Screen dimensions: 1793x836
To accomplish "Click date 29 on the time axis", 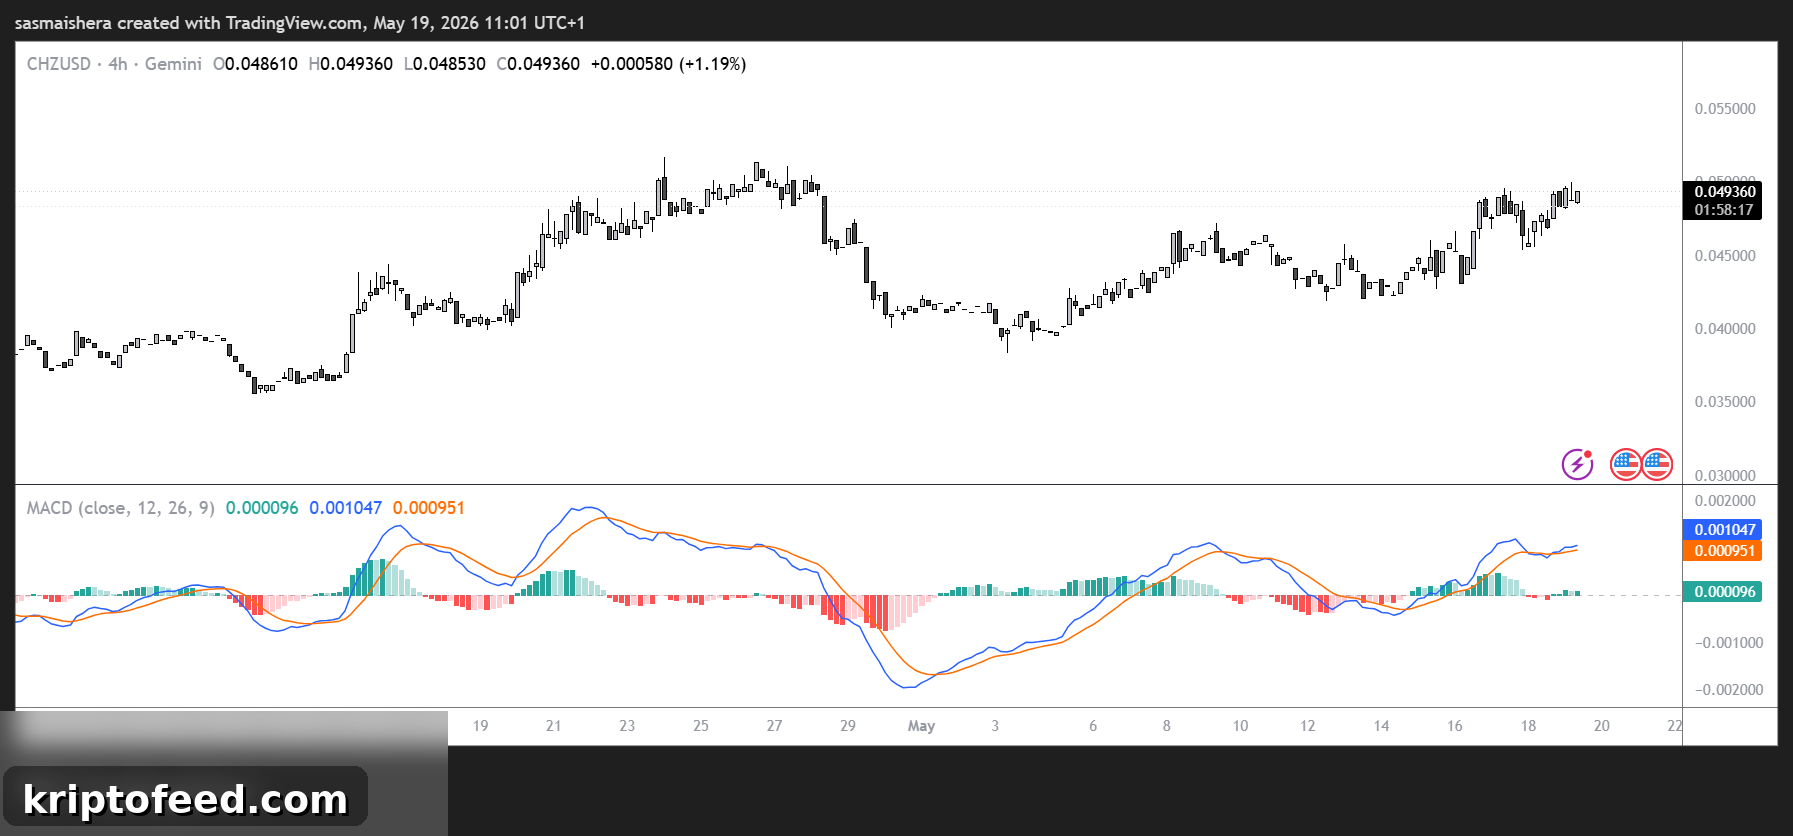I will 848,726.
